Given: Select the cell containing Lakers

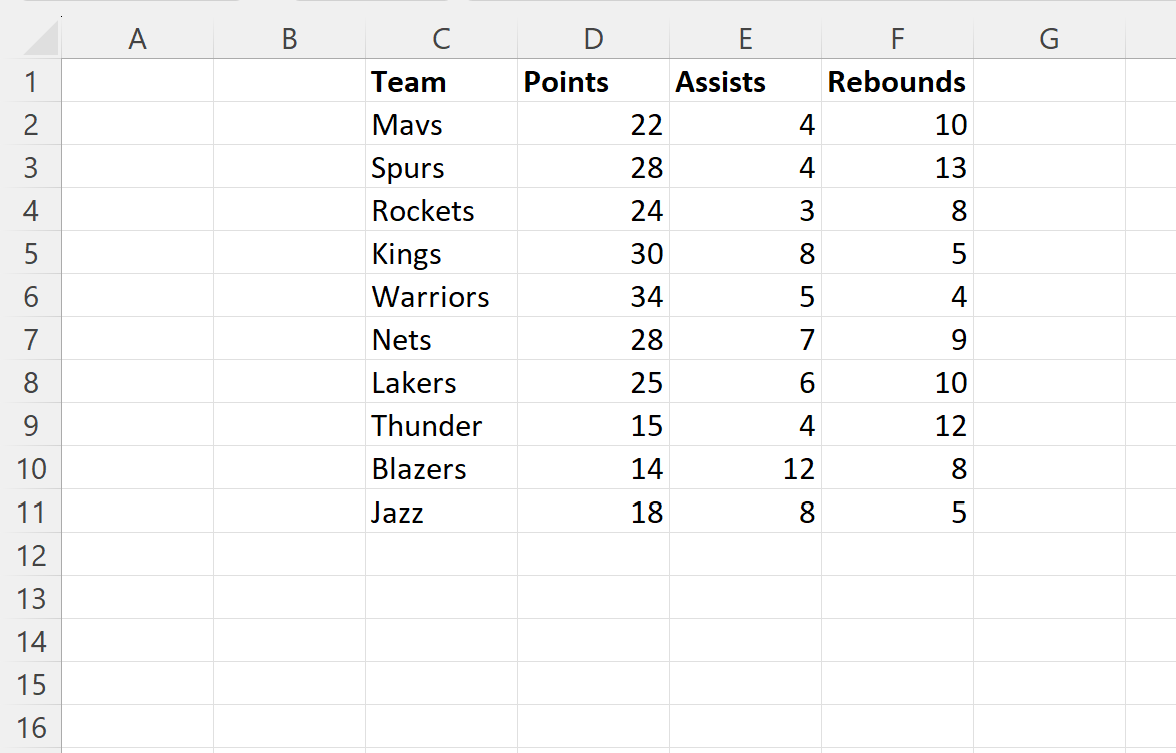Looking at the screenshot, I should click(x=440, y=382).
